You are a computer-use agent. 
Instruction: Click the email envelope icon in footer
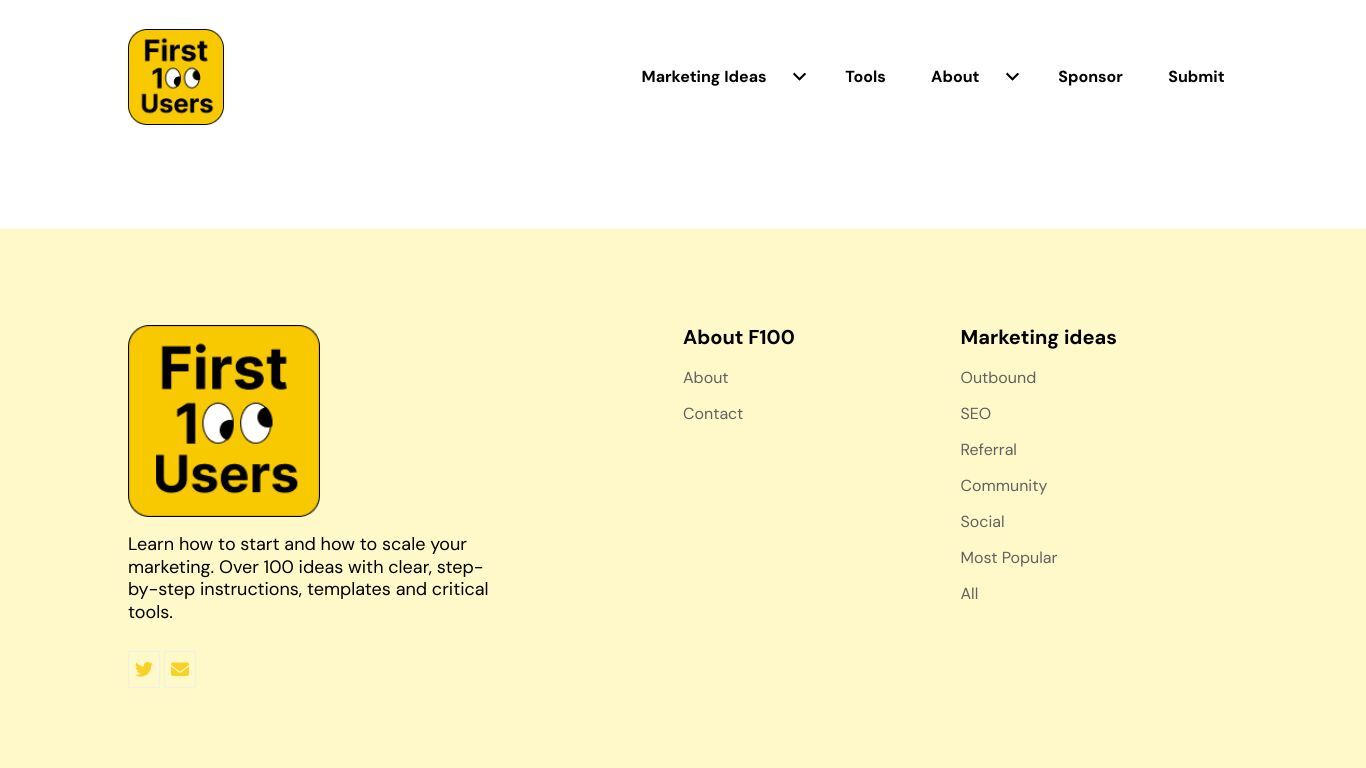pos(180,670)
